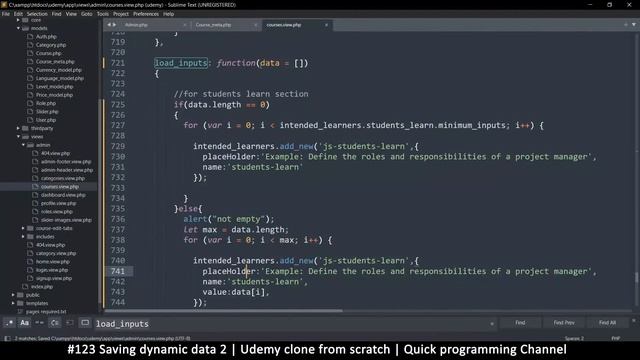Open Role.php in sidebar
The image size is (640, 360).
click(x=46, y=103)
